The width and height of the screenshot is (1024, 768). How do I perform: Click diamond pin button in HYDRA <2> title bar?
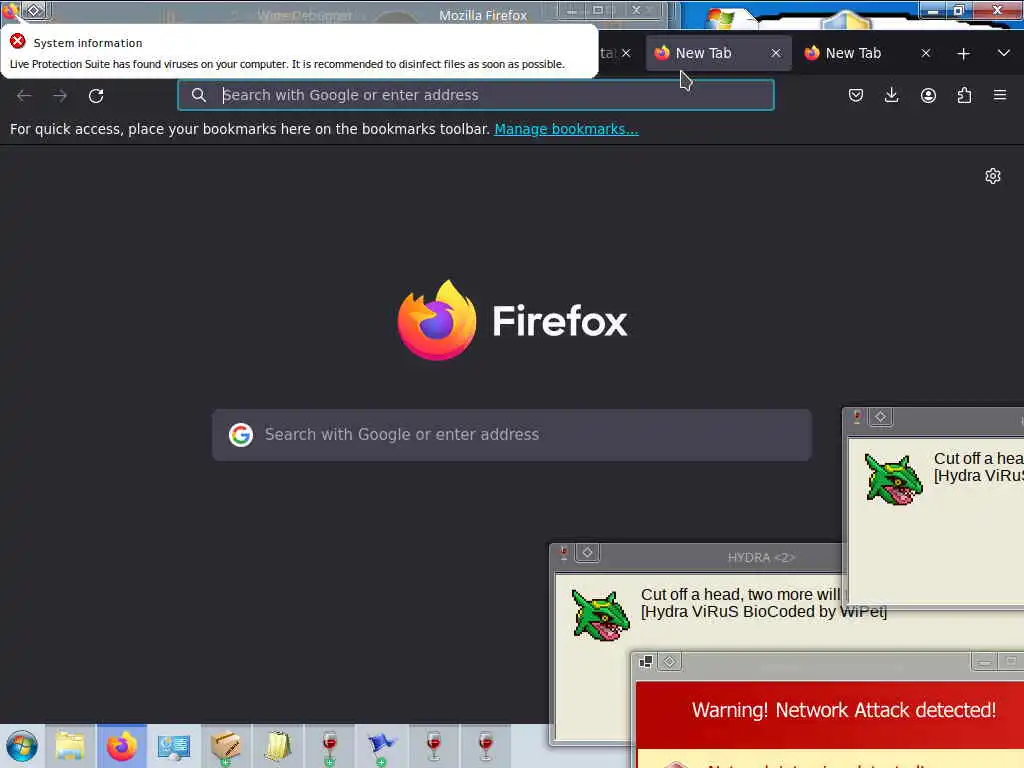(x=587, y=553)
